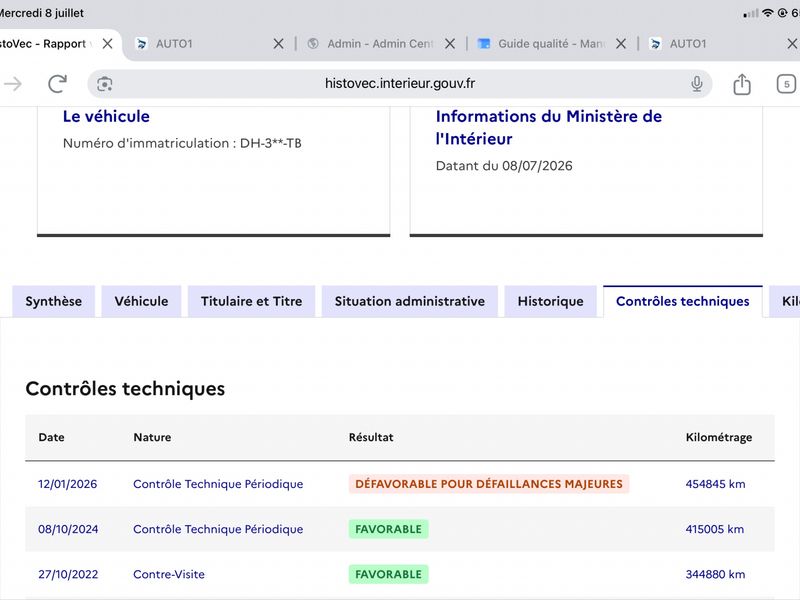Click the Kilométrage column header

point(718,437)
